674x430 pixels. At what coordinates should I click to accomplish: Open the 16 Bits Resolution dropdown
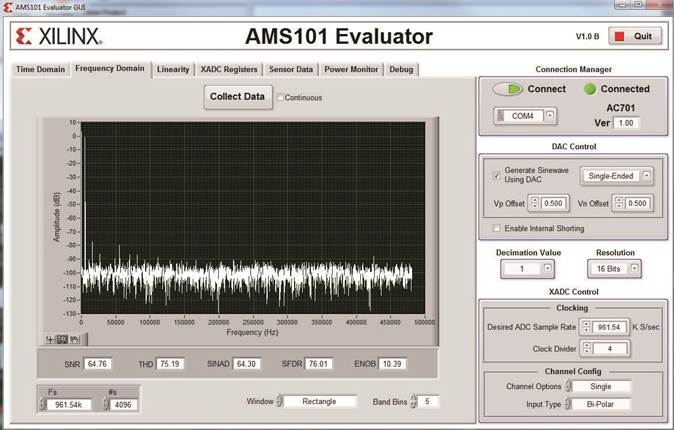click(x=634, y=268)
